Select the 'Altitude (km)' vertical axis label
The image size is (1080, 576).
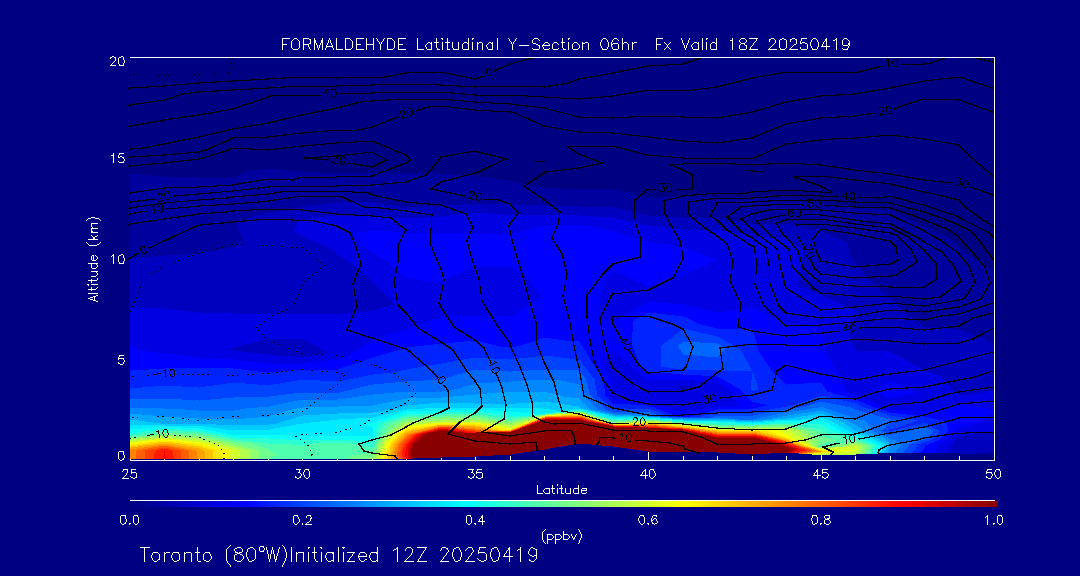point(93,258)
